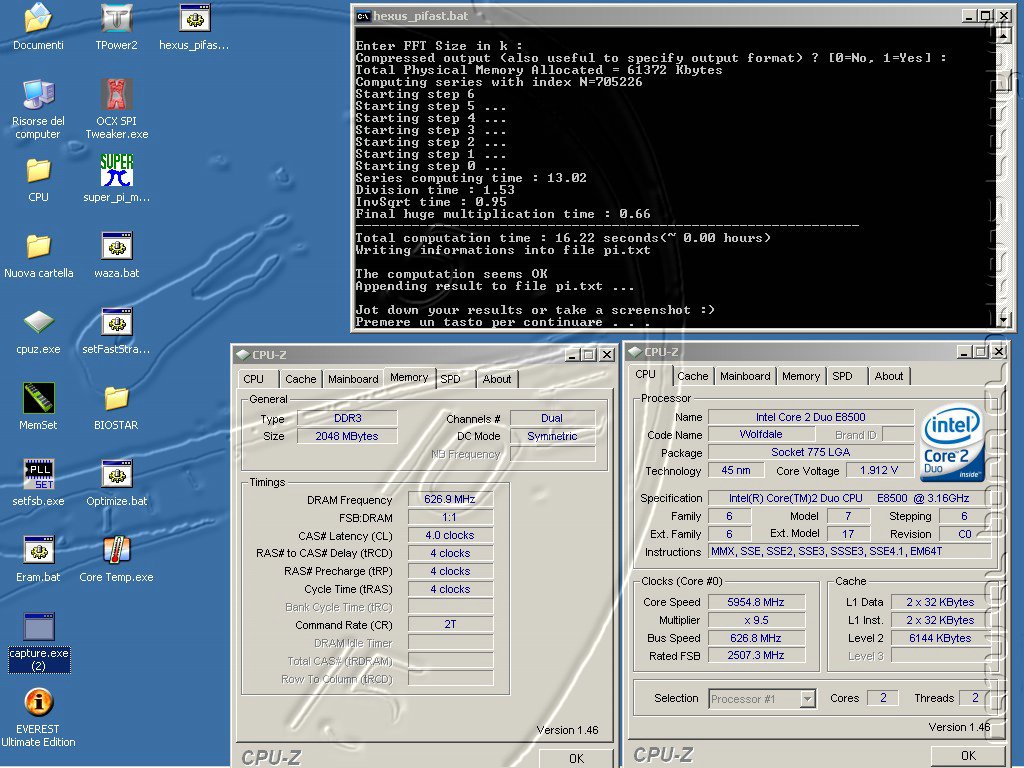The width and height of the screenshot is (1024, 768).
Task: Click the Technology value 45 nm
Action: 736,470
